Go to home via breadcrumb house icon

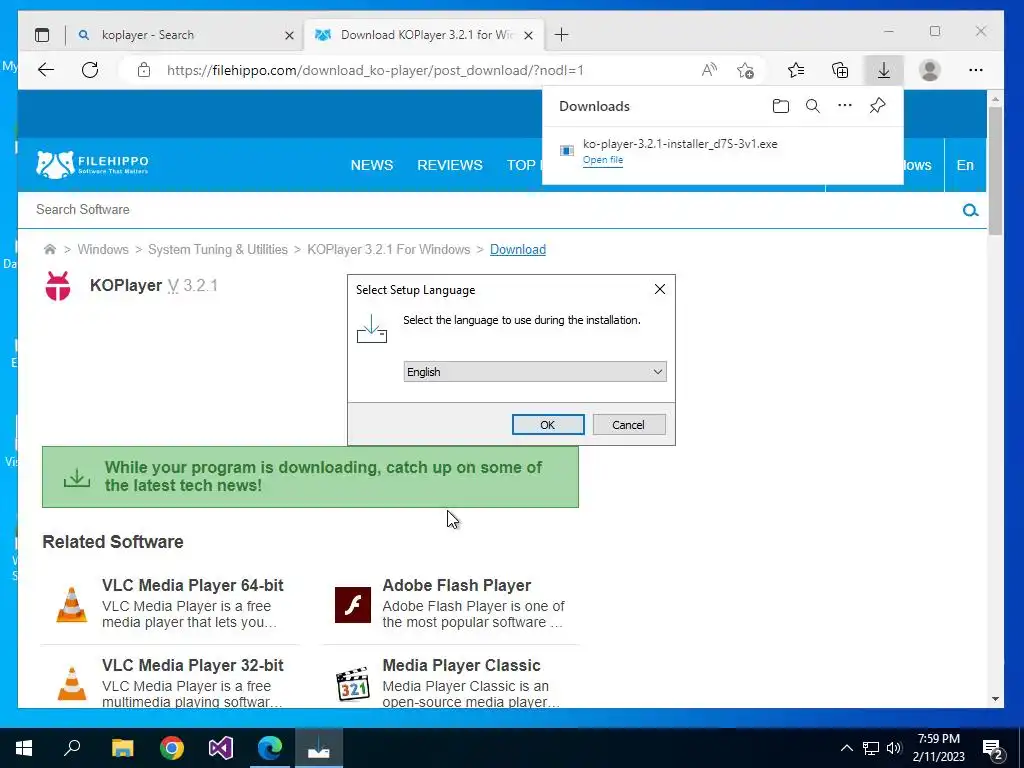point(50,249)
